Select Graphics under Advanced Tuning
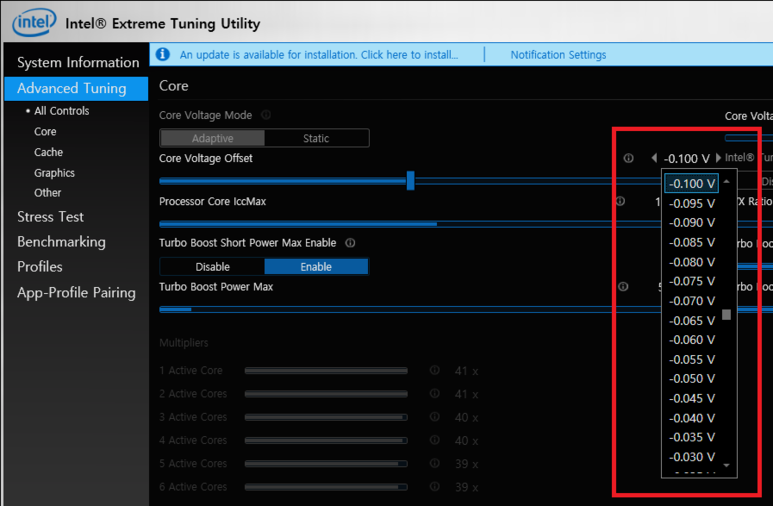Viewport: 773px width, 506px height. coord(54,173)
